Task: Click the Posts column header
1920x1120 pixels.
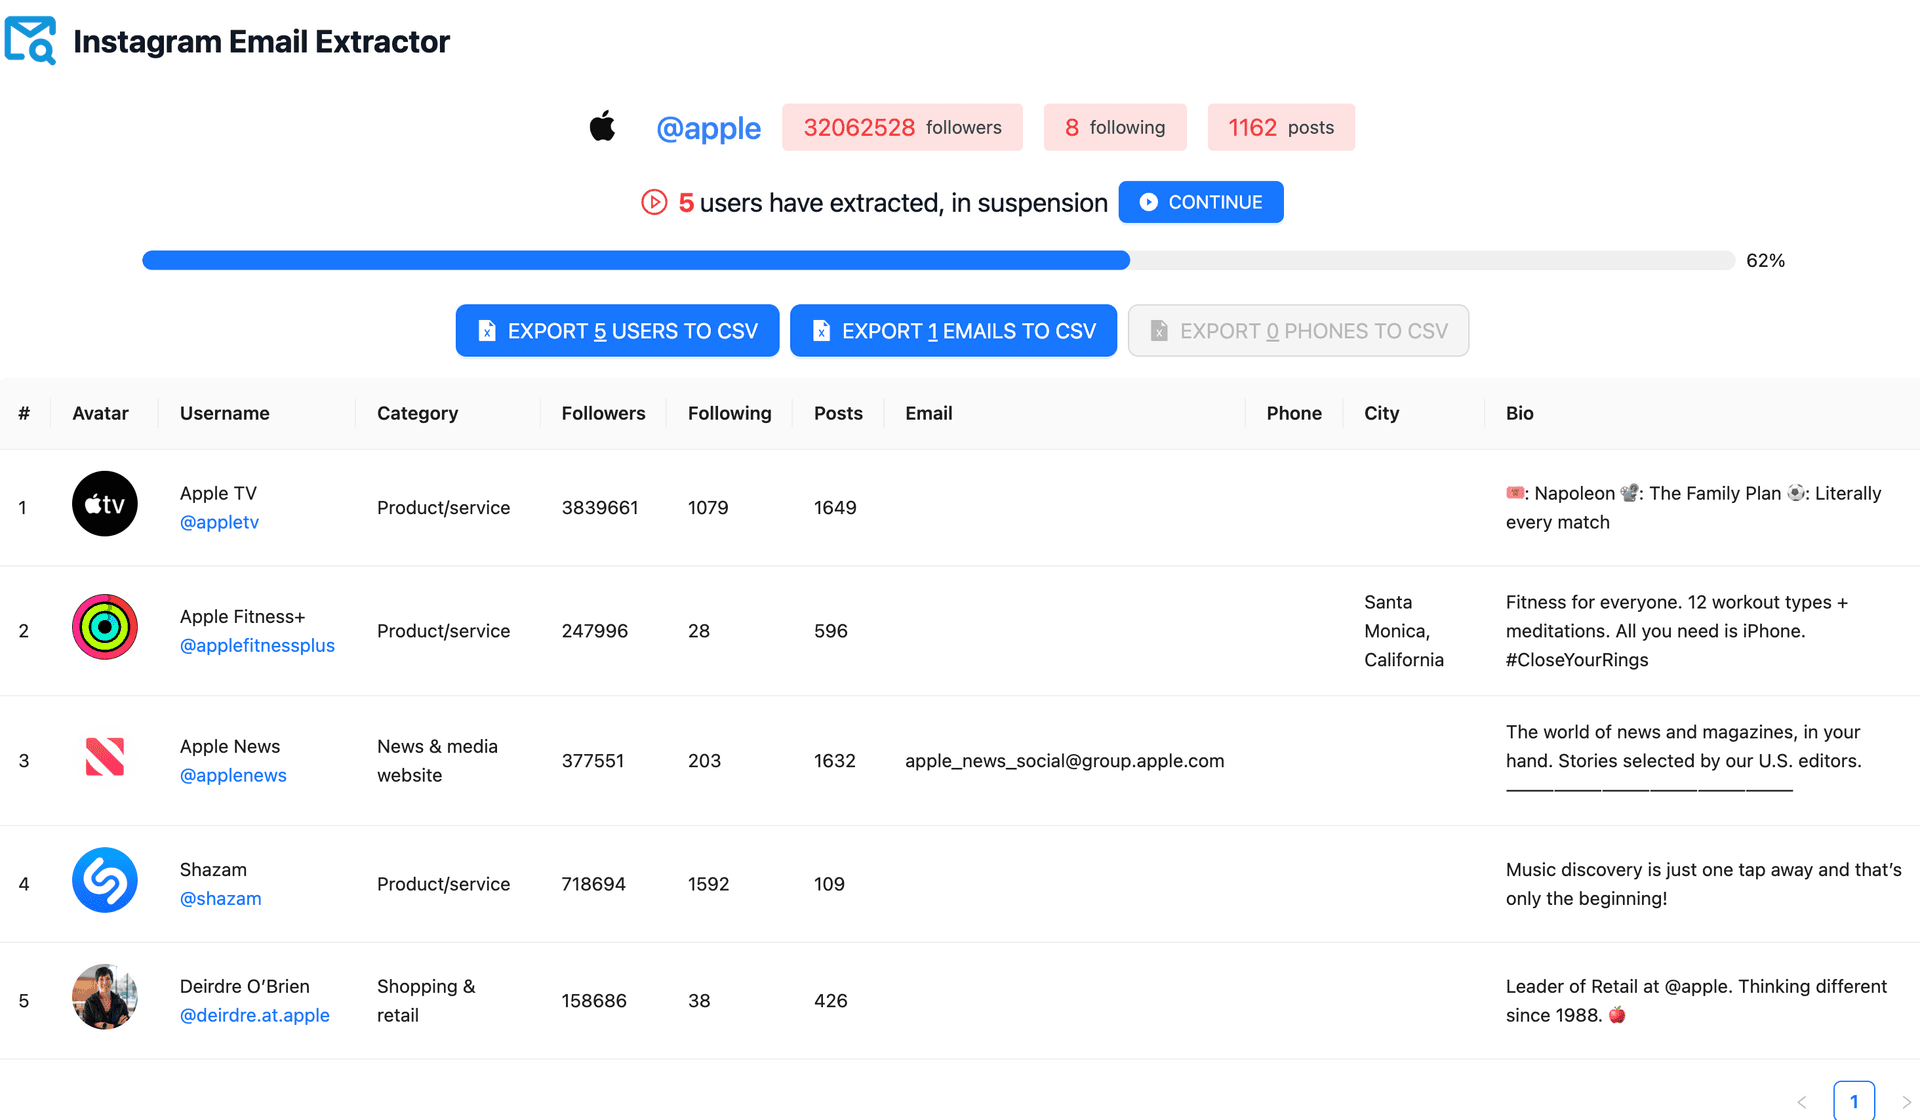Action: [838, 413]
